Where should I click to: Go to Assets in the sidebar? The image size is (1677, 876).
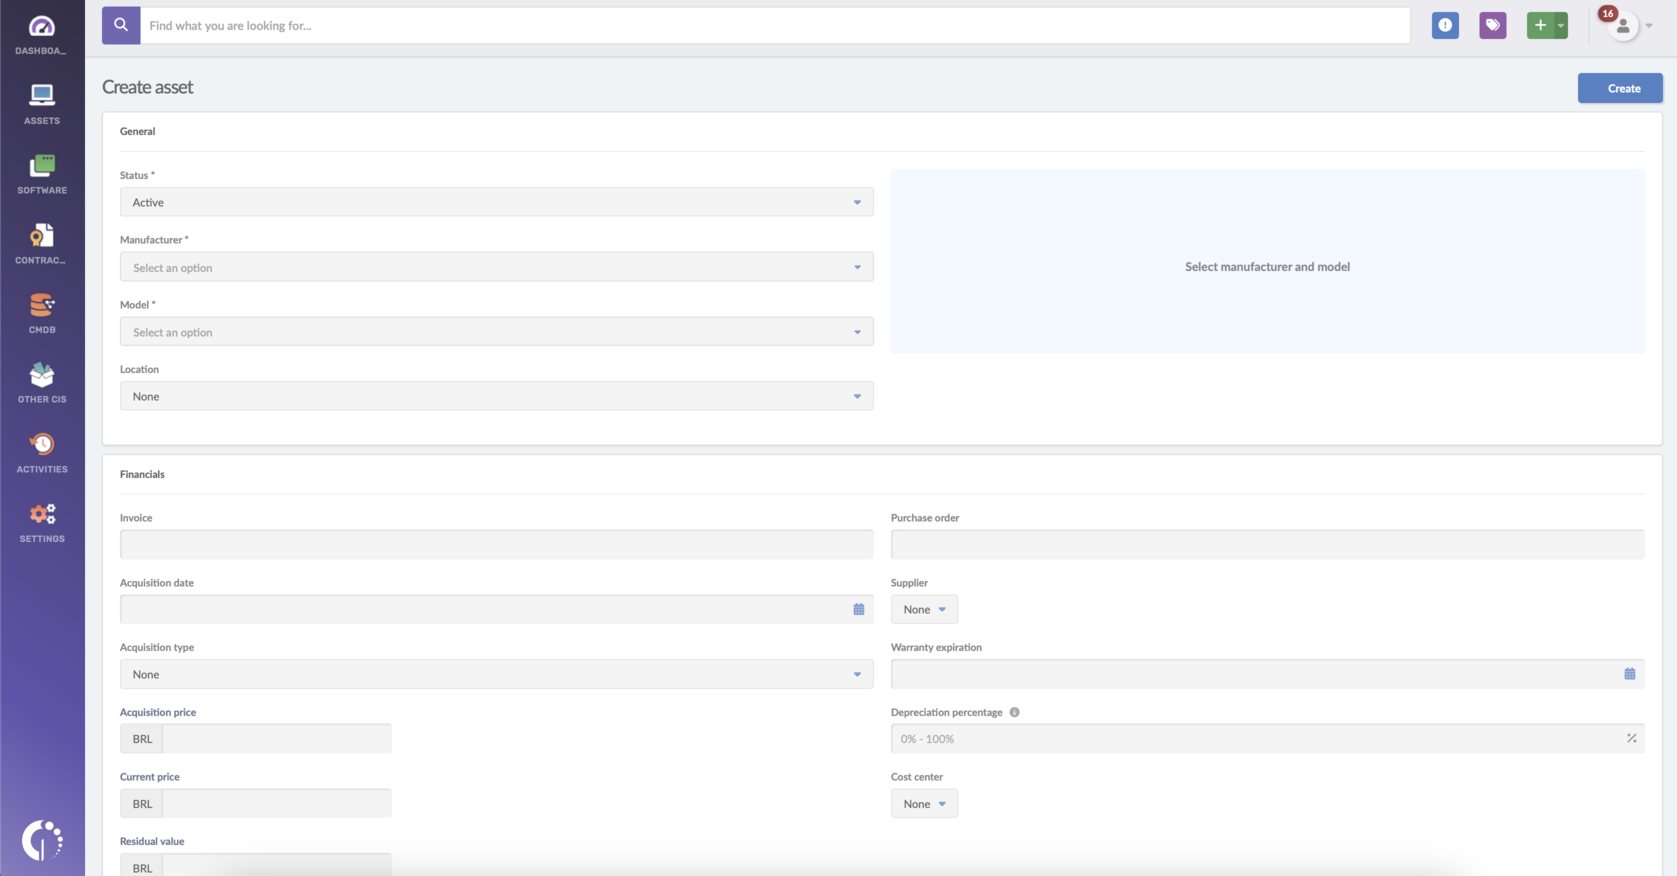(41, 104)
